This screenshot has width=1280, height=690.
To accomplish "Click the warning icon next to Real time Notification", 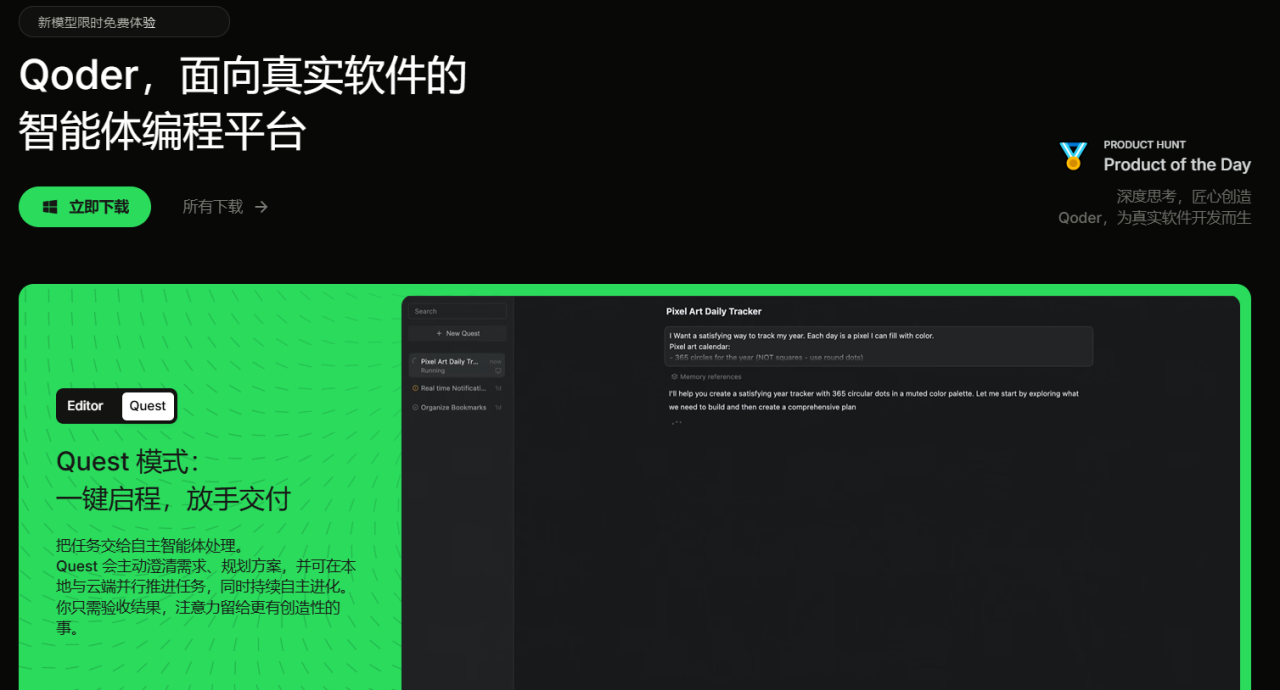I will coord(414,388).
